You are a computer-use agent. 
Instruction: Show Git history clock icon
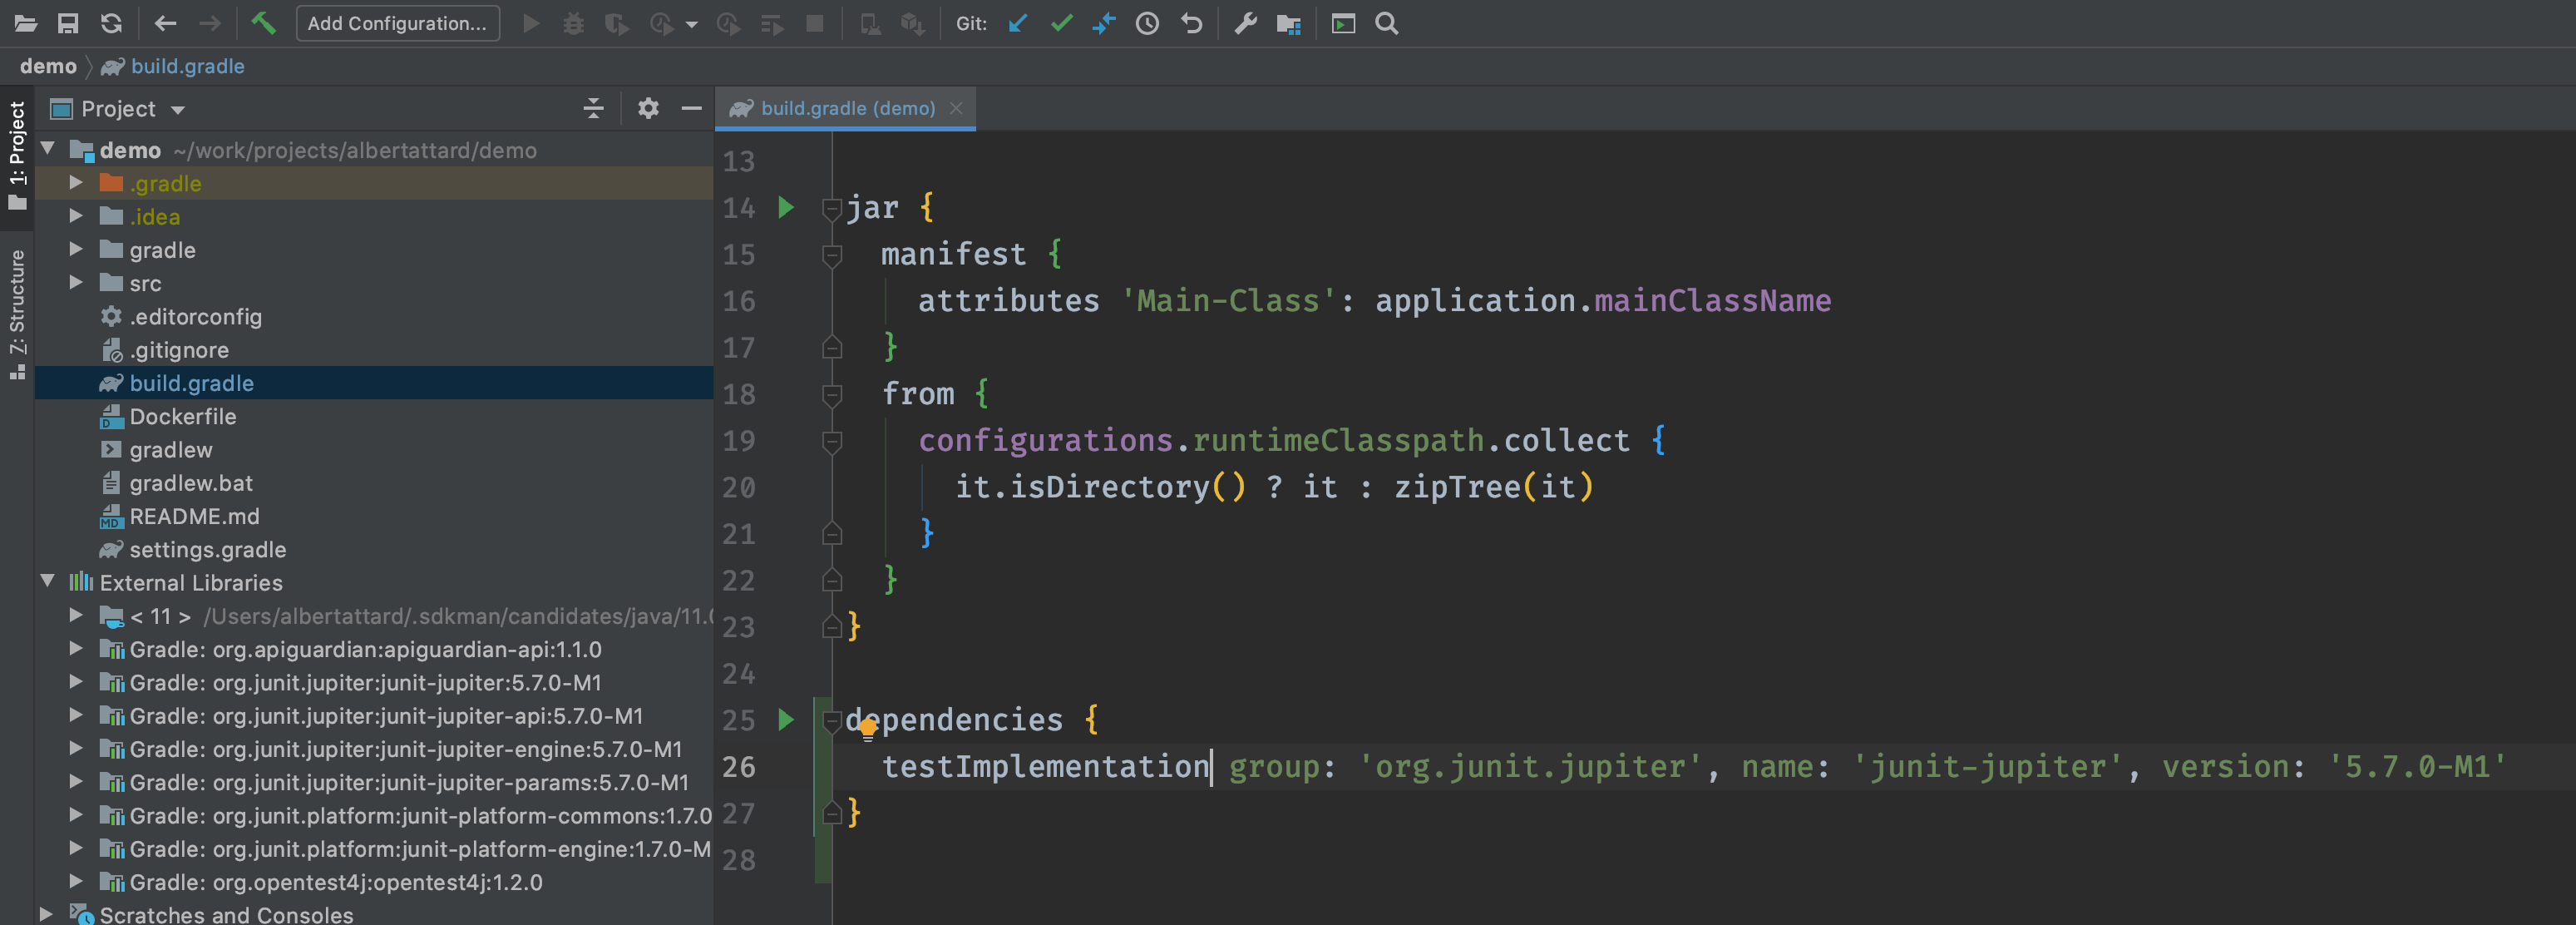1147,23
